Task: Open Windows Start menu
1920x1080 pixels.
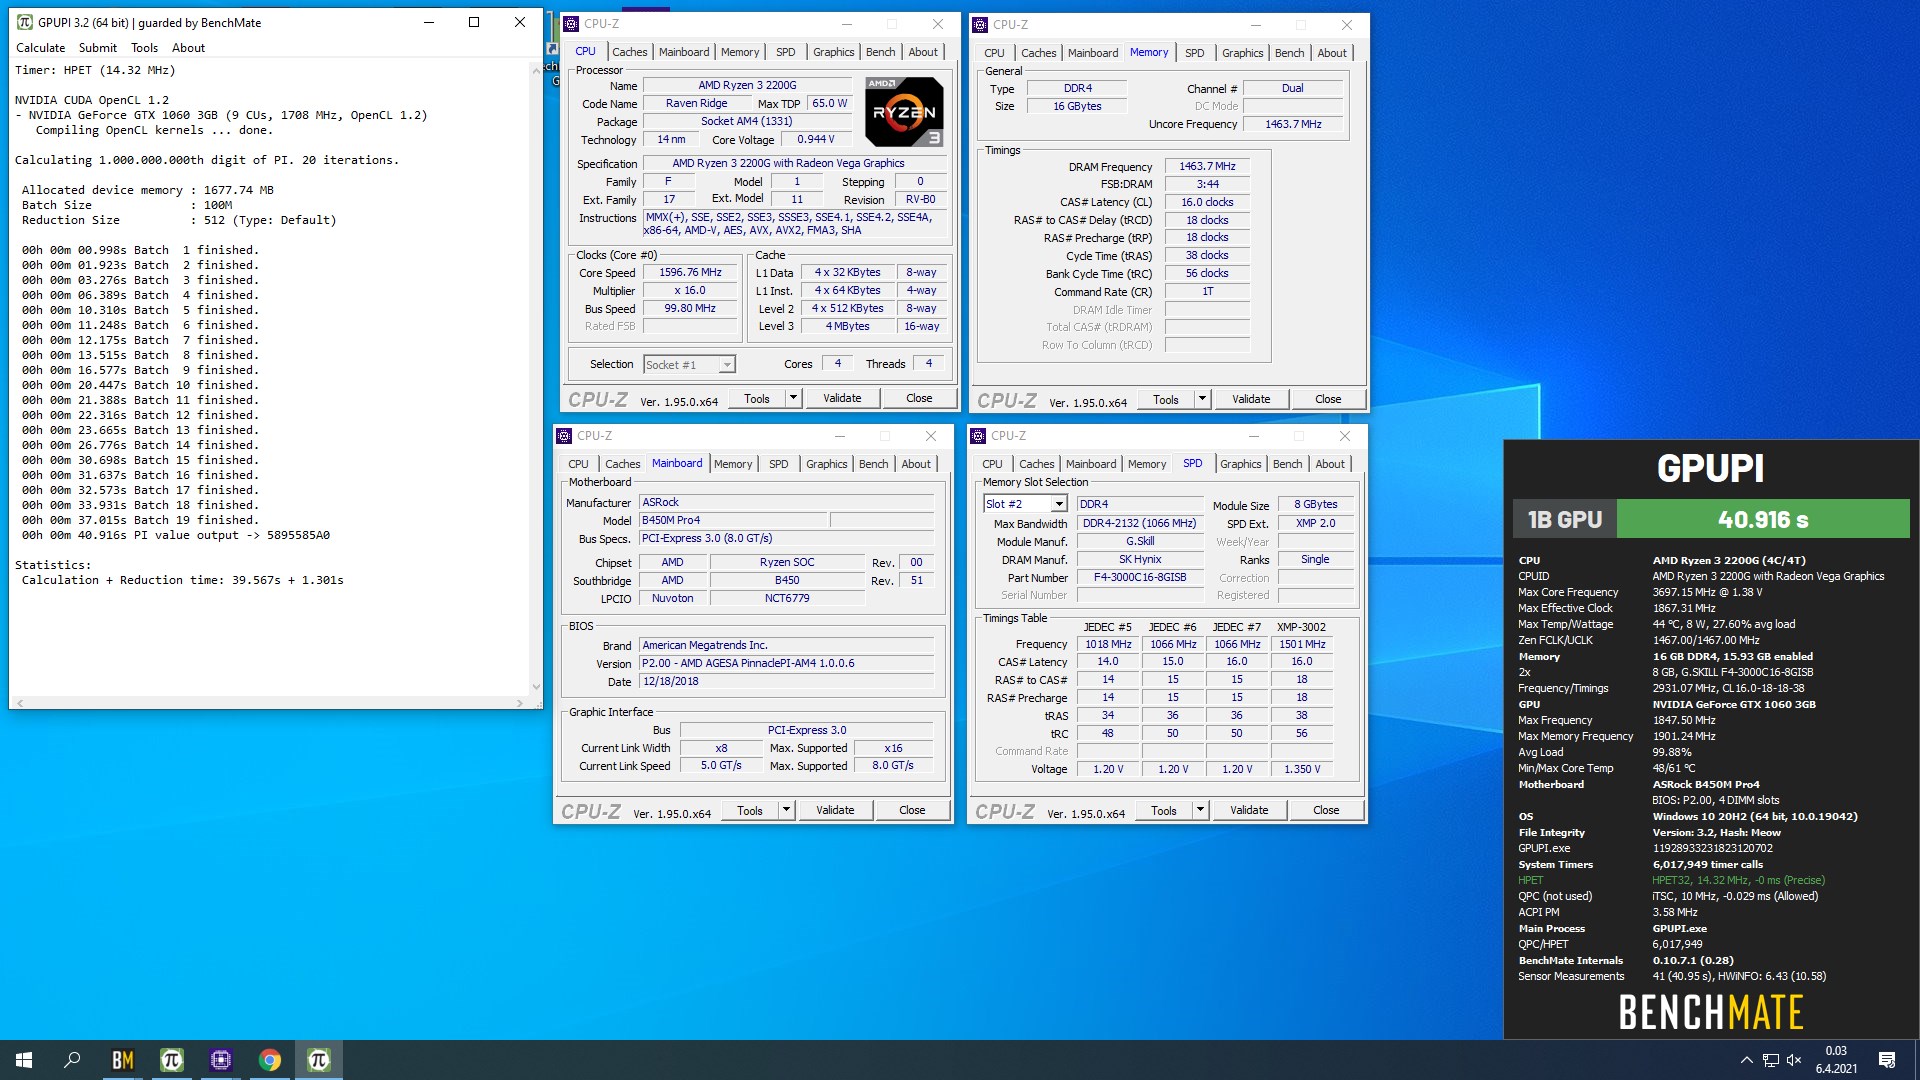Action: click(24, 1060)
